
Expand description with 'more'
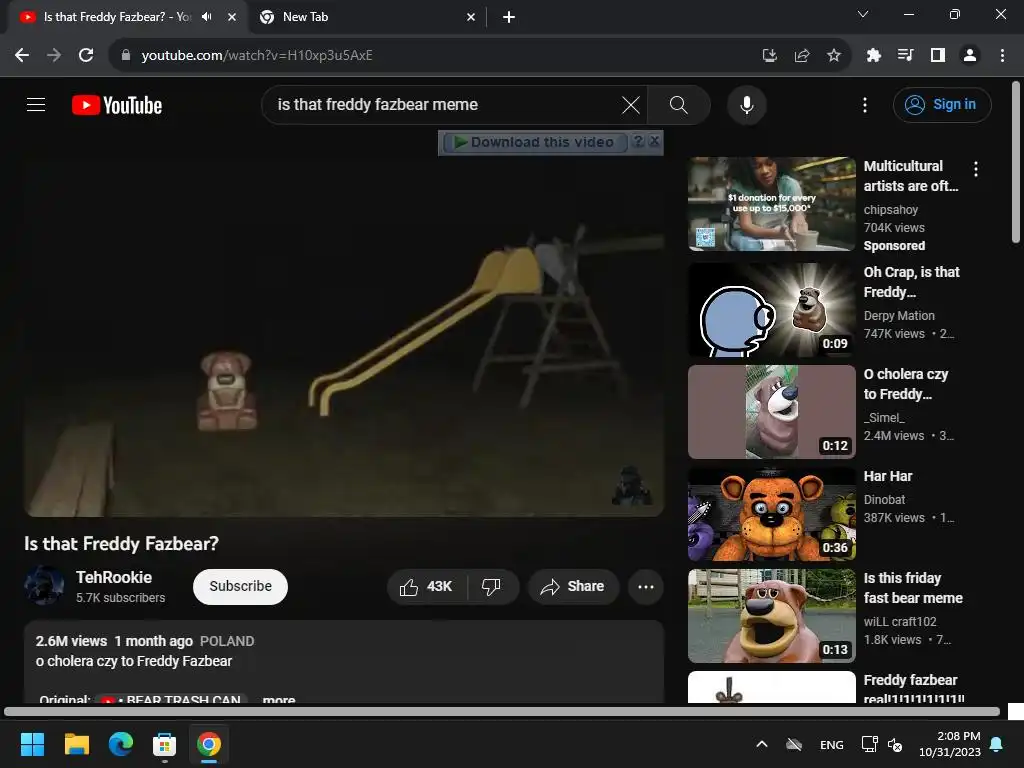(x=279, y=699)
